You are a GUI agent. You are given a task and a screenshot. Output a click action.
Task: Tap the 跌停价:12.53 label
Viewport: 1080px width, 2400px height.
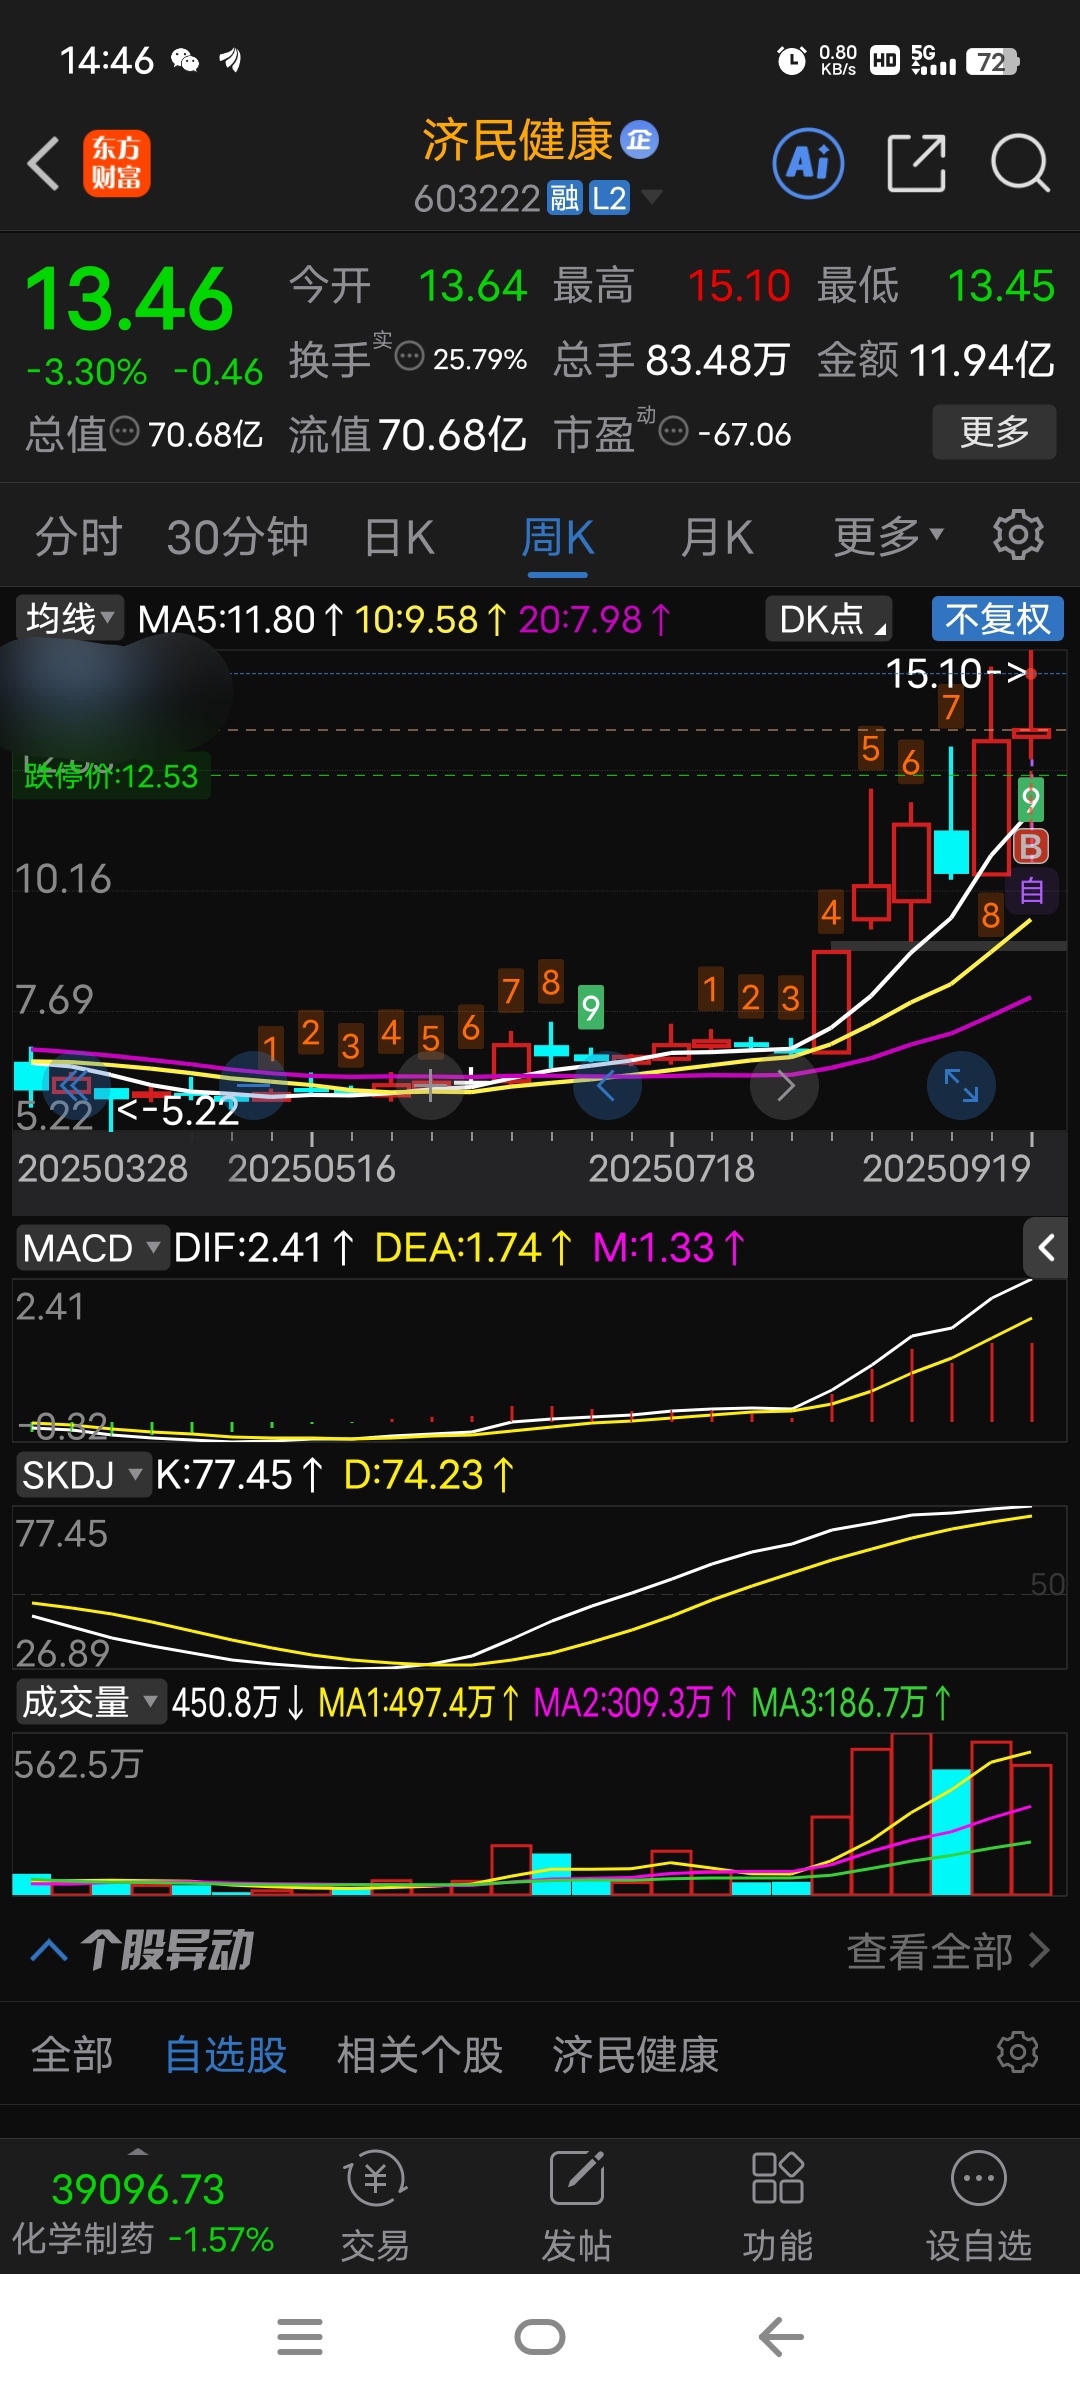[x=111, y=775]
